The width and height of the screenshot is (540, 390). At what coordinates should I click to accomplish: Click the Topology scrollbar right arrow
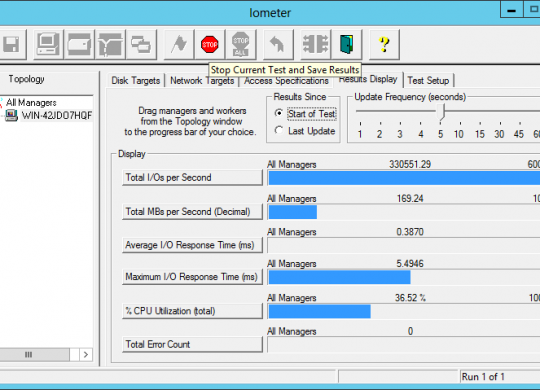[x=86, y=355]
